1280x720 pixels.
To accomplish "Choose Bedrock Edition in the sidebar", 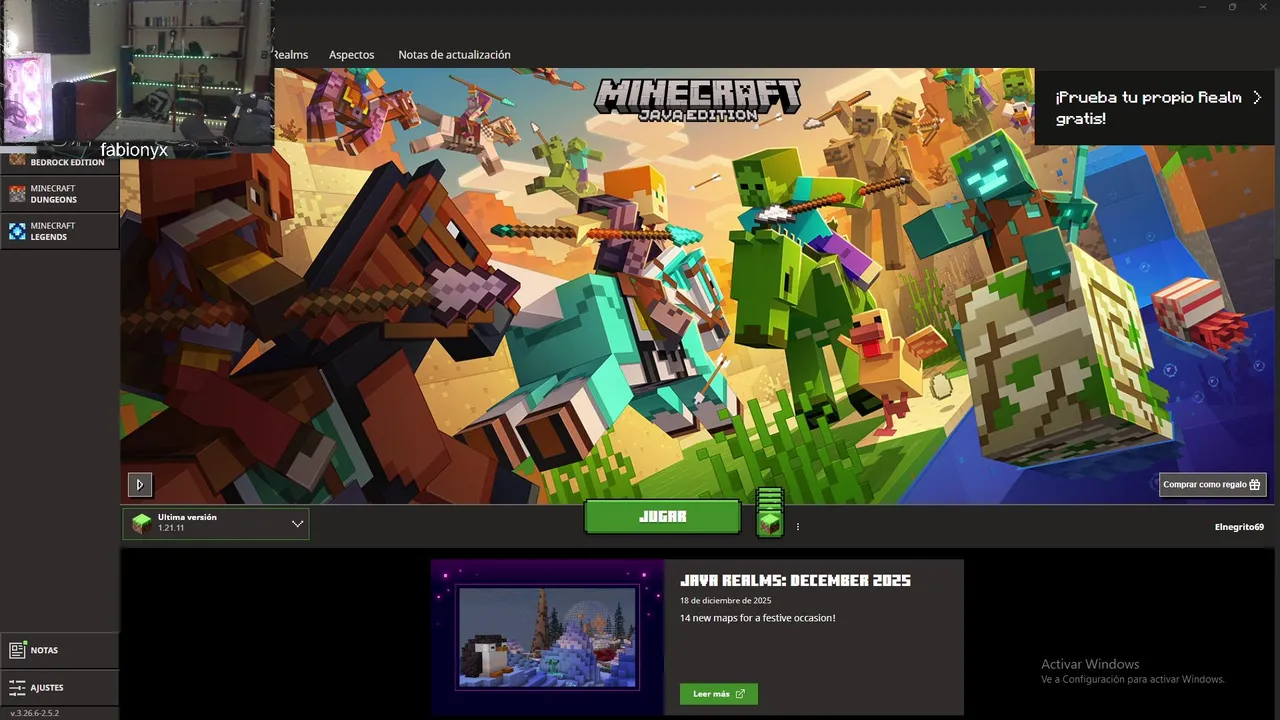I will (x=60, y=161).
